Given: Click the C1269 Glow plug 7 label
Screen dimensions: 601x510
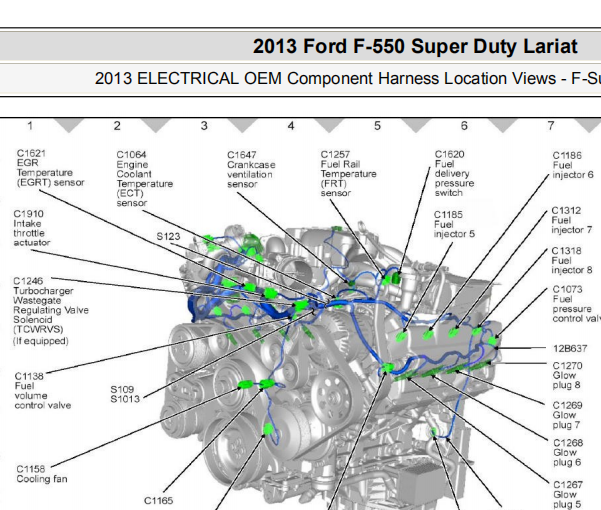Looking at the screenshot, I should [567, 415].
